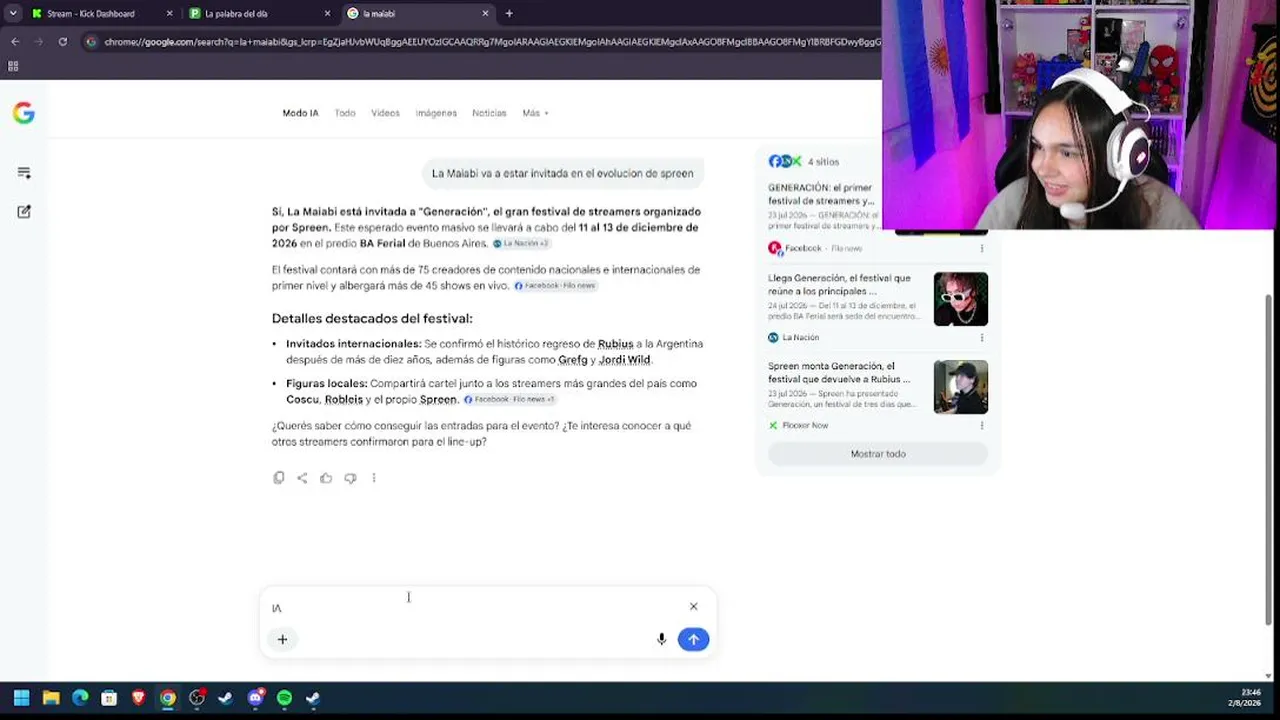This screenshot has width=1280, height=720.
Task: Switch to the La palabra del día tab
Action: pyautogui.click(x=260, y=14)
